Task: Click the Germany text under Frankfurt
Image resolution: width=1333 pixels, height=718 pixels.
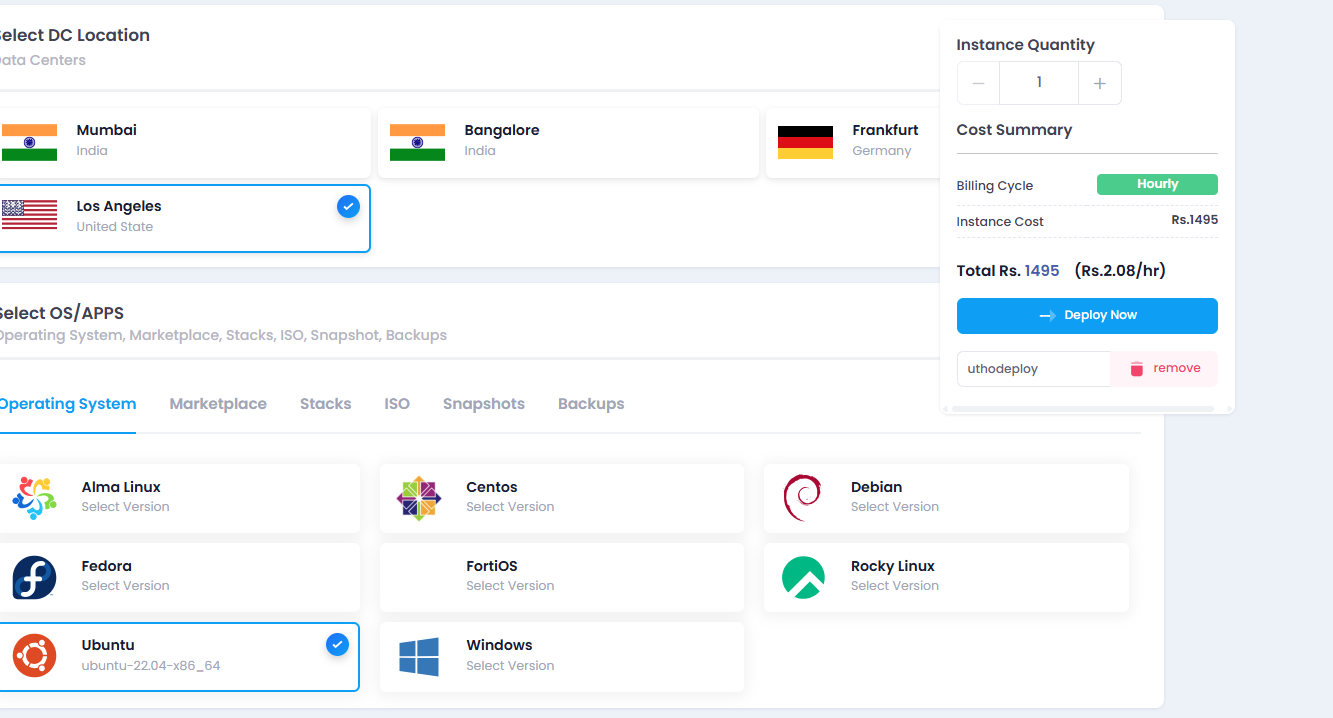Action: point(882,151)
